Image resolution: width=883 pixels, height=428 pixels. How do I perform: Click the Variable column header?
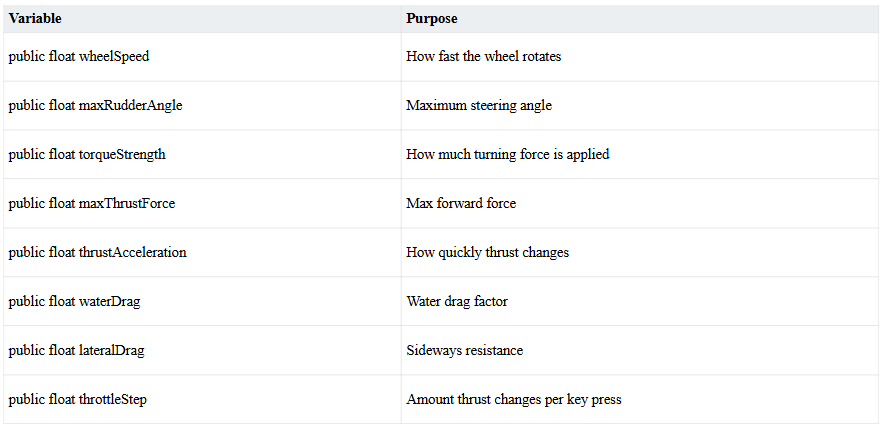35,18
